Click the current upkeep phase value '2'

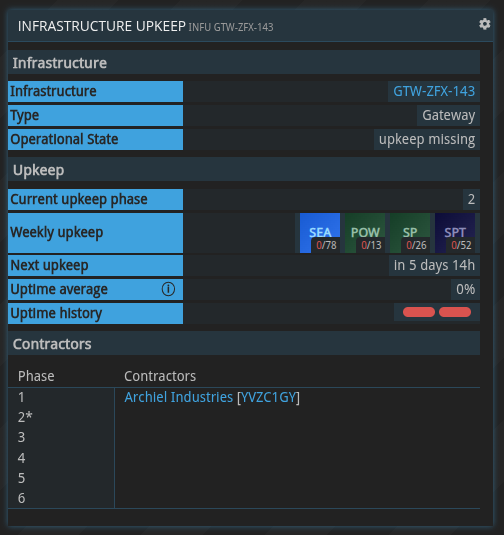coord(471,199)
